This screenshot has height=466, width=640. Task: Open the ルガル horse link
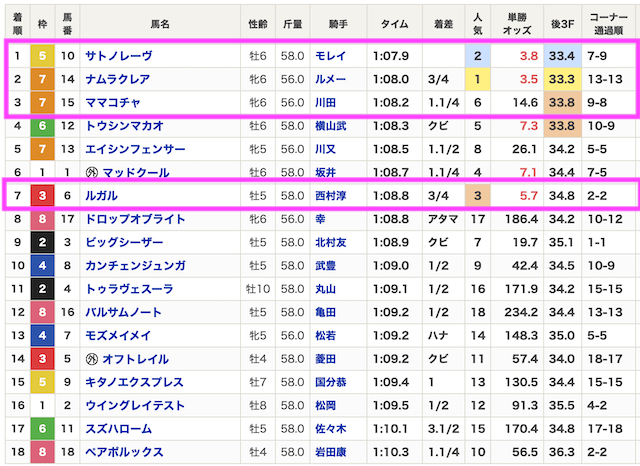tap(101, 196)
